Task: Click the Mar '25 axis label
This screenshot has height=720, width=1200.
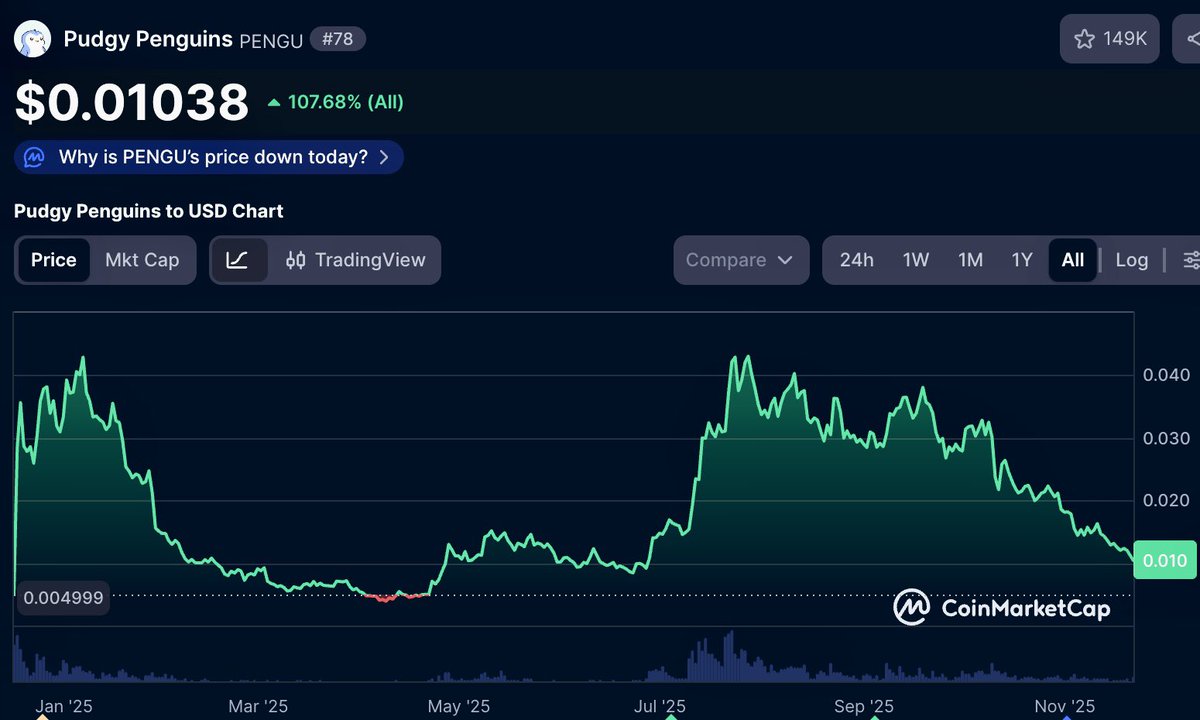Action: point(258,706)
